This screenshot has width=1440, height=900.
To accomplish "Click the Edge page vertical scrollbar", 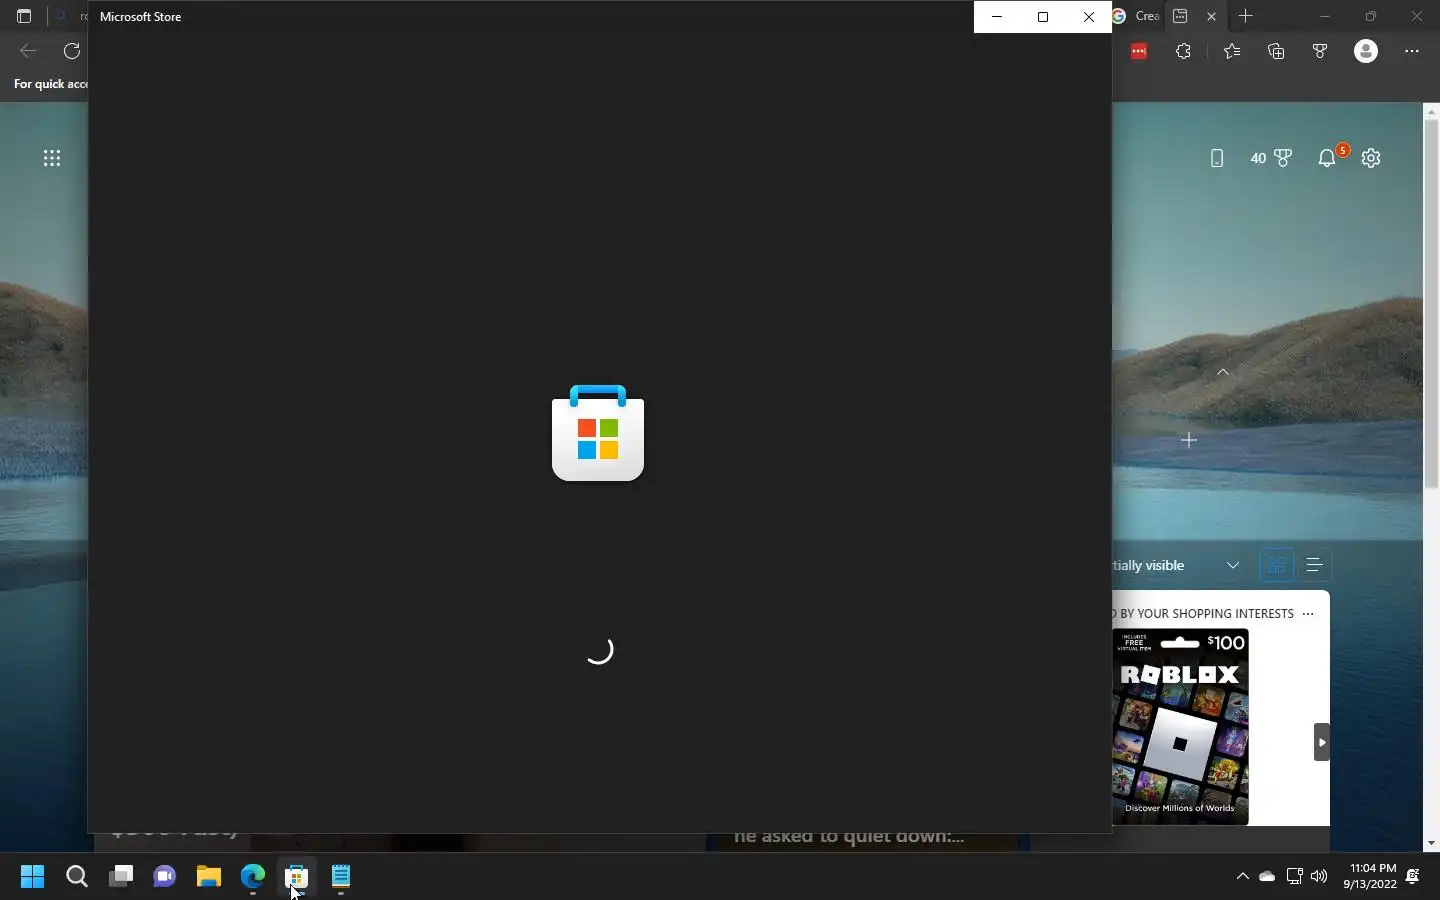I will click(x=1431, y=304).
